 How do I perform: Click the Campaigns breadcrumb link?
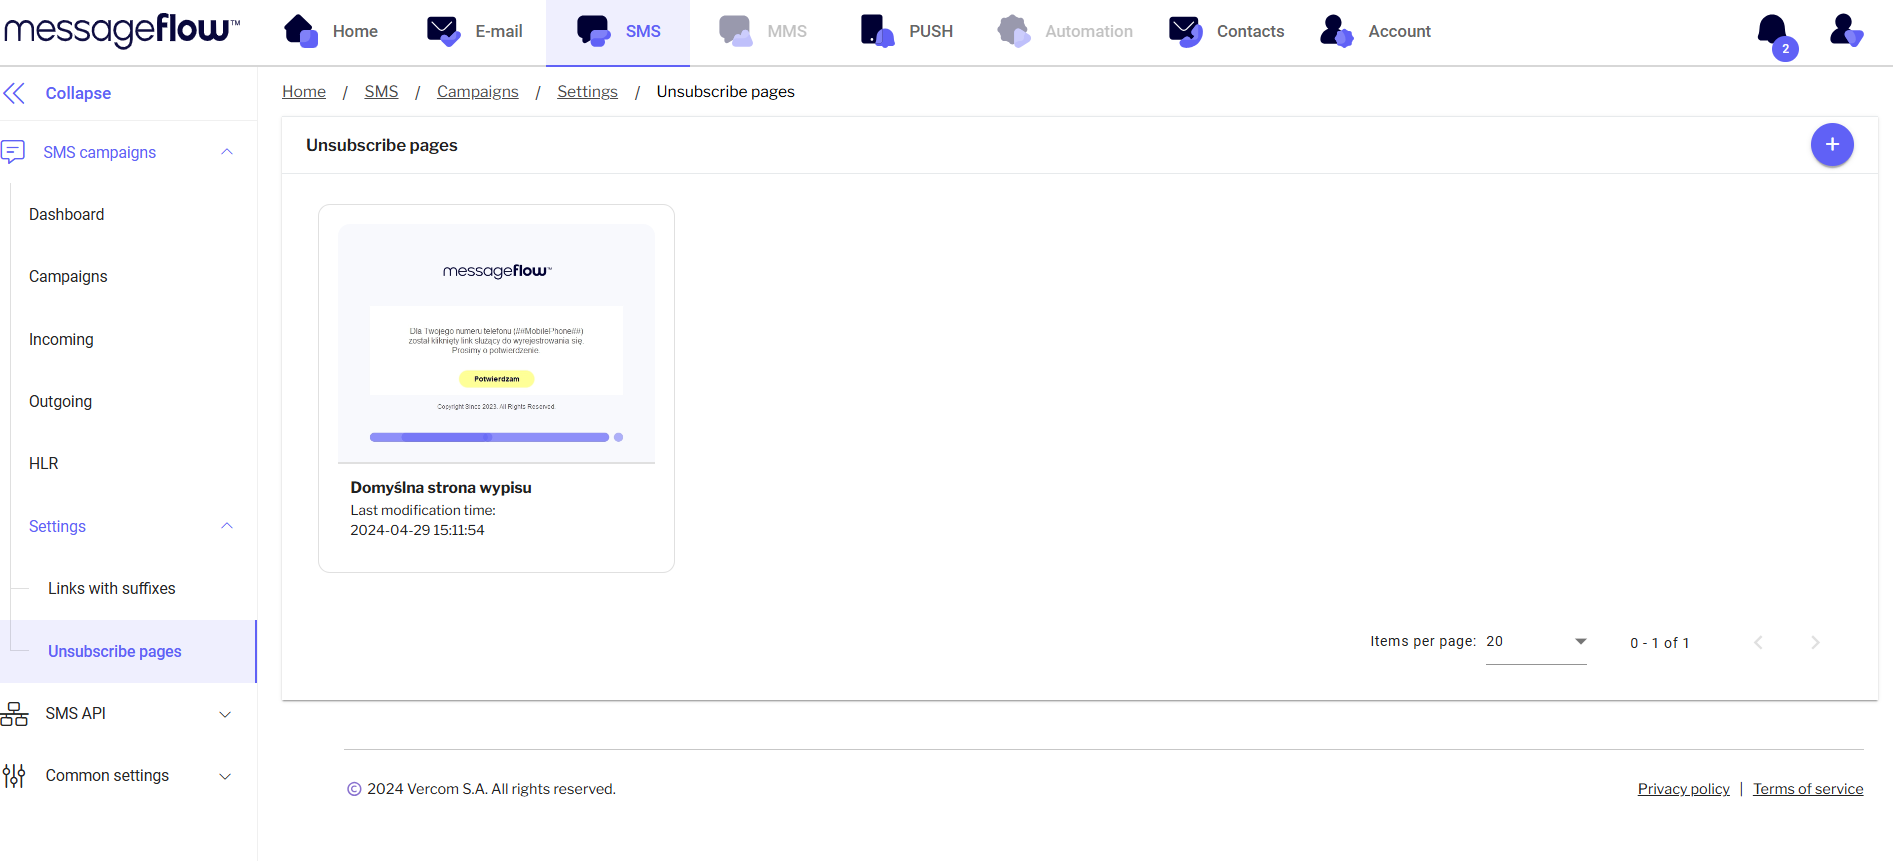[x=477, y=92]
